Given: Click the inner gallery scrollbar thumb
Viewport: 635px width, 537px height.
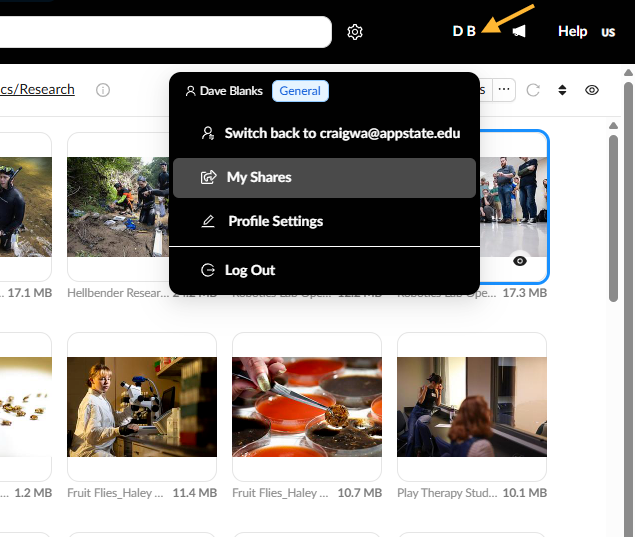Looking at the screenshot, I should tap(614, 218).
